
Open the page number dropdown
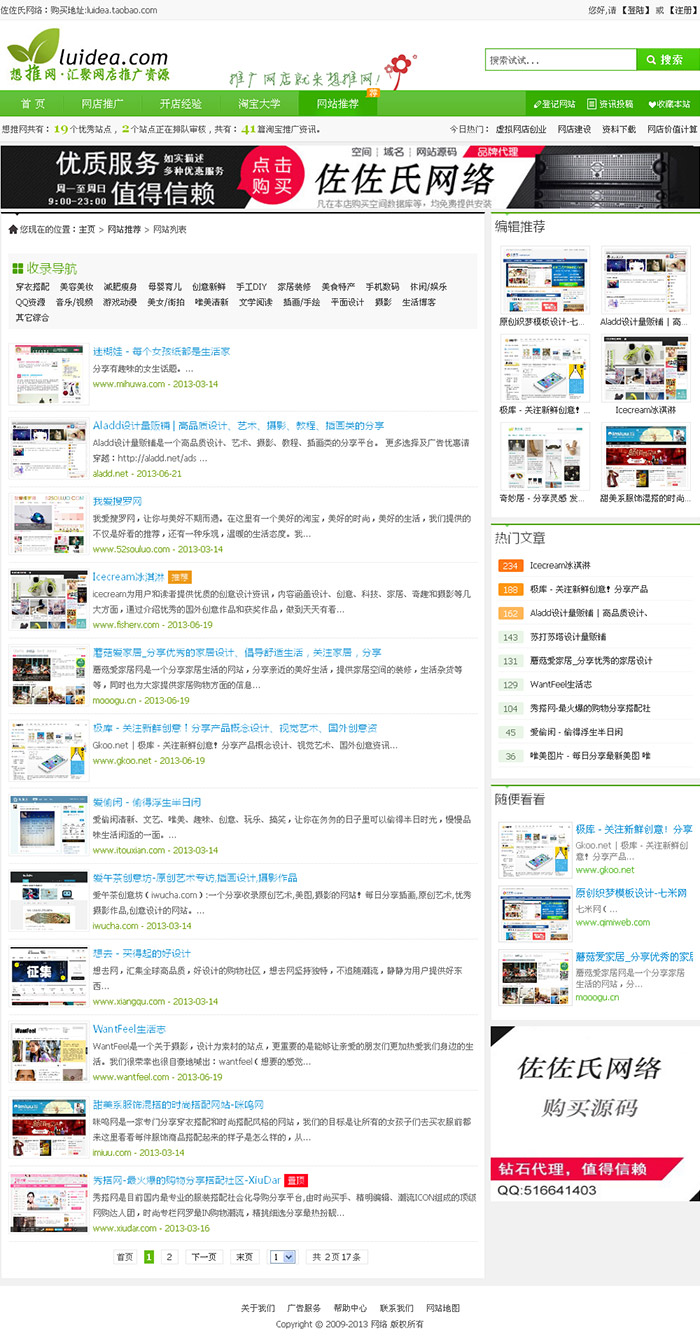pos(282,1257)
